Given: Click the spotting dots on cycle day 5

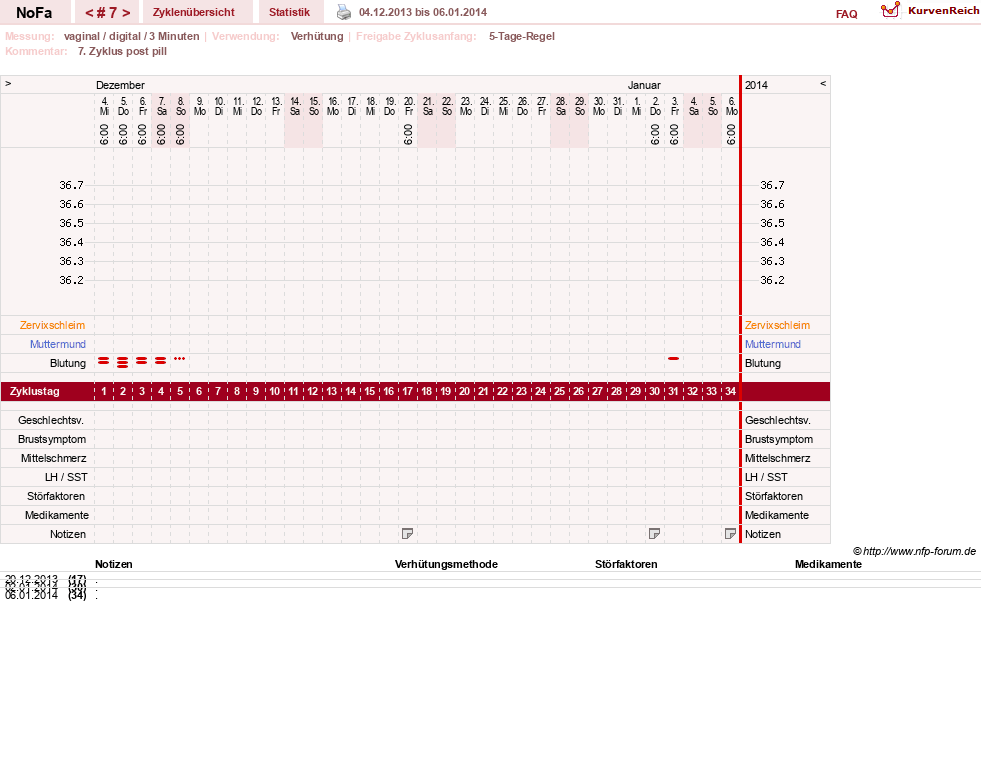Looking at the screenshot, I should [180, 358].
